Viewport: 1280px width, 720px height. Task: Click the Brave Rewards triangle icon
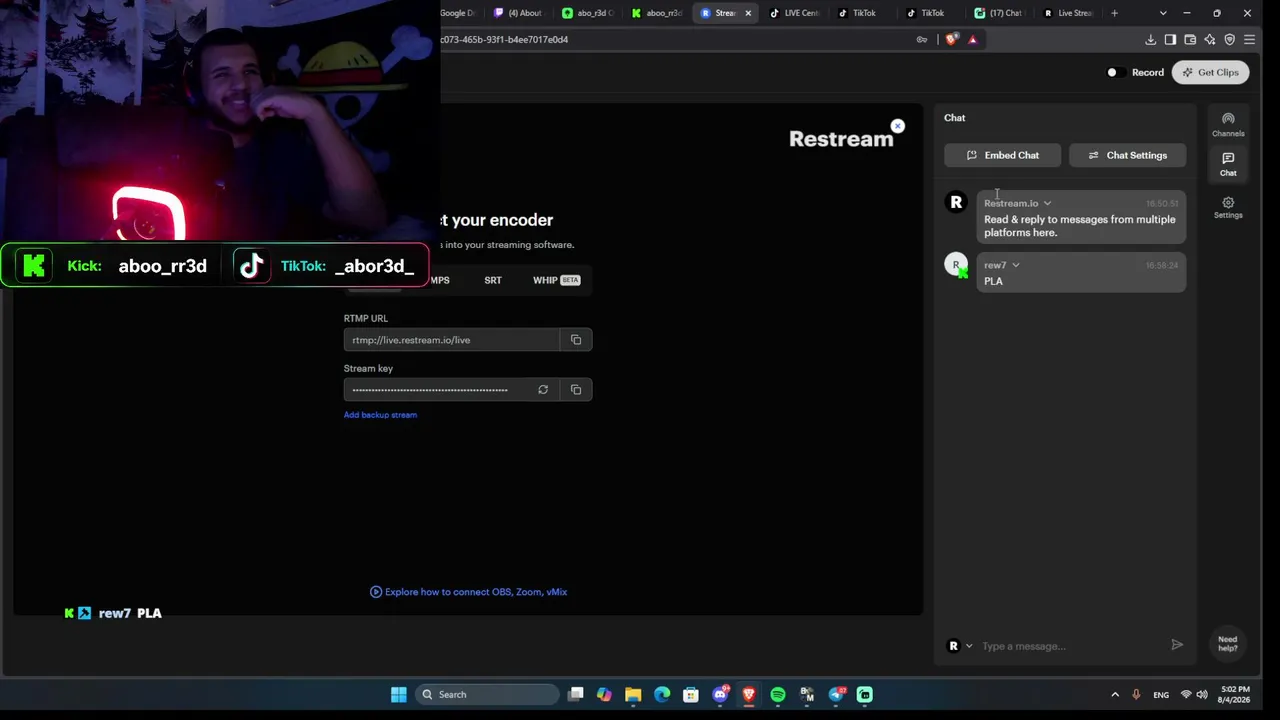[972, 39]
